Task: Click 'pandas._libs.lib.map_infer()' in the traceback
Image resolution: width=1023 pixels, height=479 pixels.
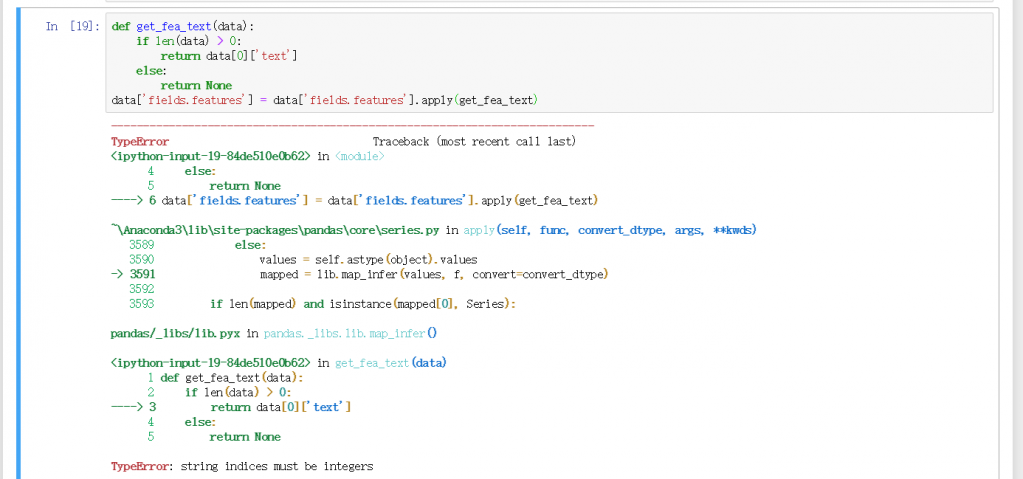Action: (x=350, y=333)
